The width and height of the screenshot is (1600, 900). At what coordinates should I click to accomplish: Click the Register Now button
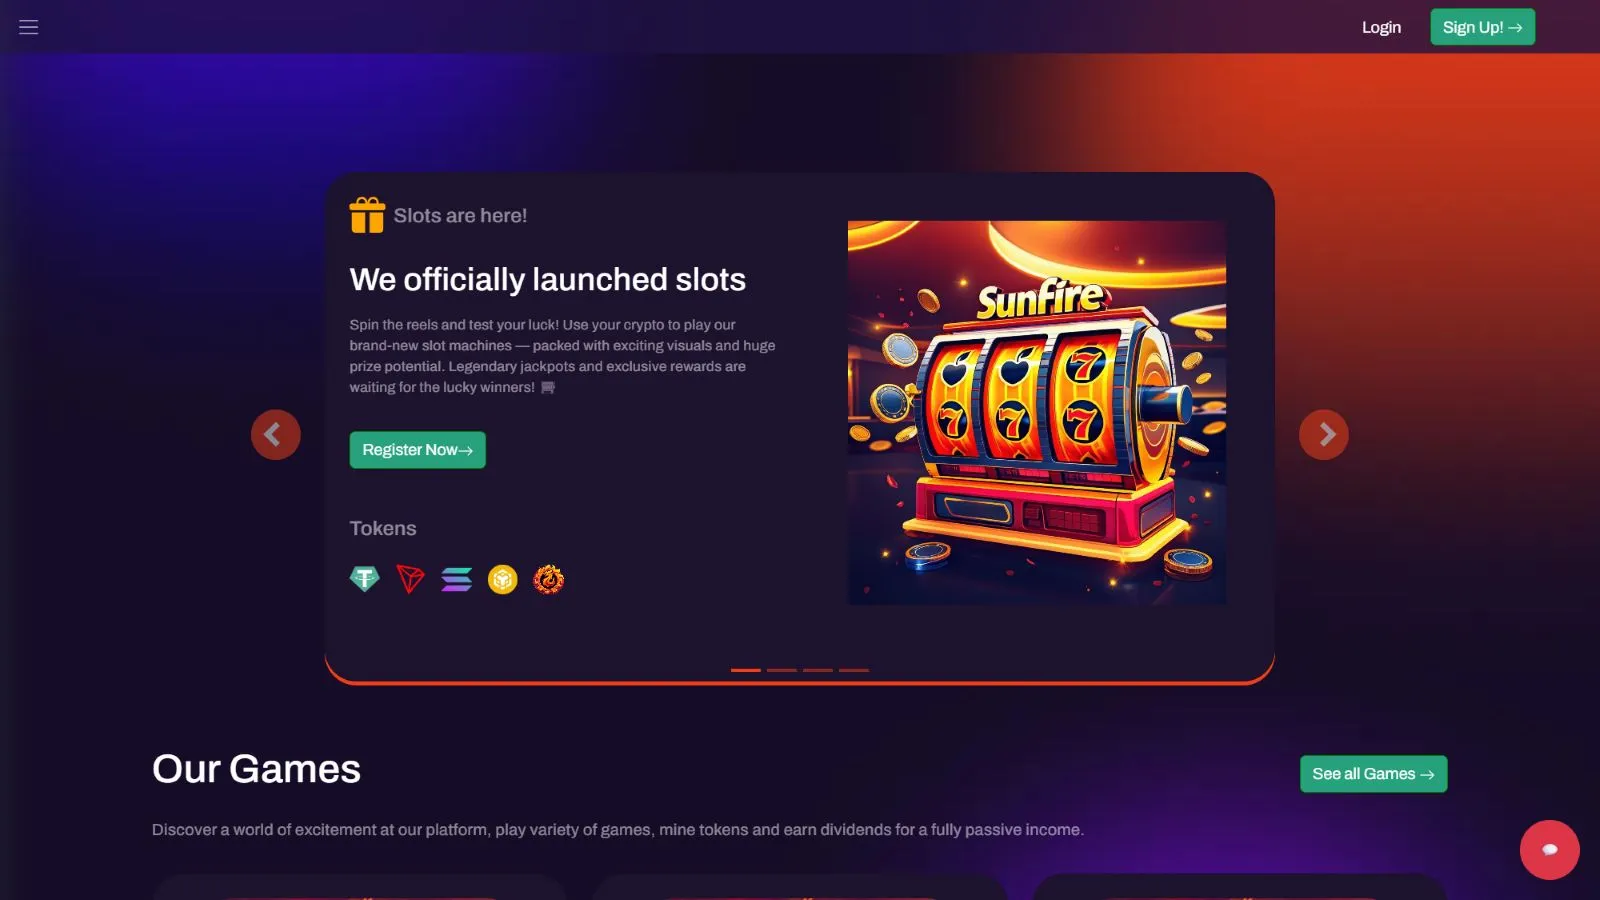click(x=417, y=450)
